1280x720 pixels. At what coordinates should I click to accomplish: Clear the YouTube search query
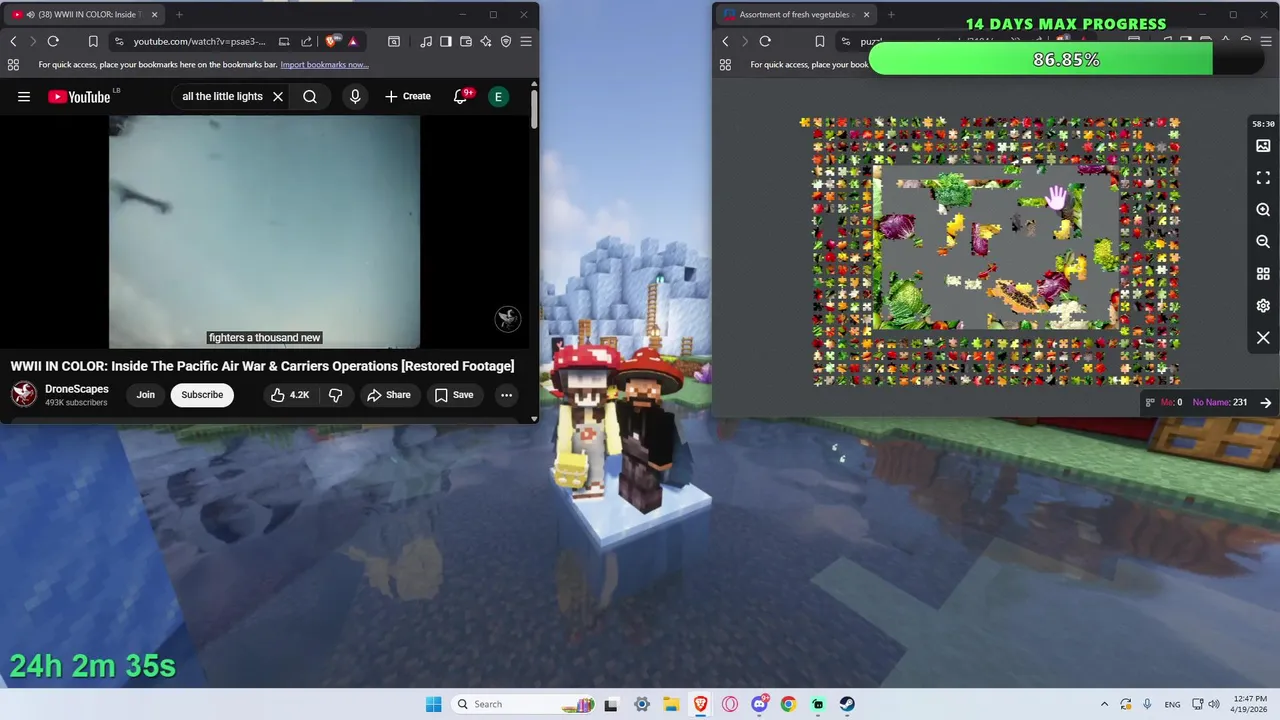pos(278,97)
